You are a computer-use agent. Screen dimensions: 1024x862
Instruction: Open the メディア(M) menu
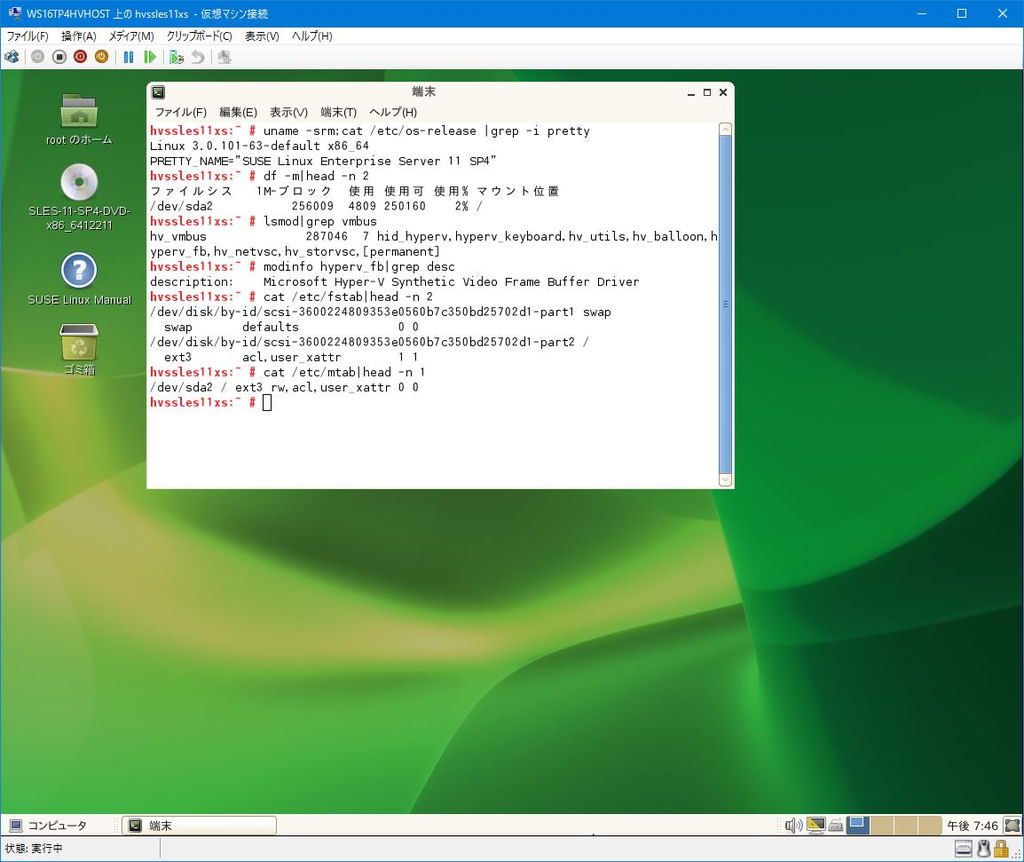click(x=131, y=36)
